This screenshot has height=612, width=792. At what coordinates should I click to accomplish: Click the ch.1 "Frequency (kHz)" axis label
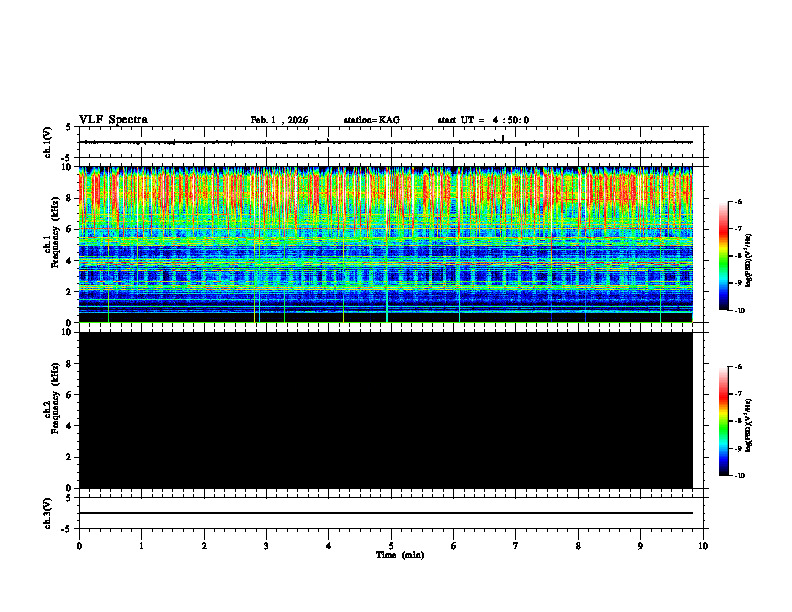pos(54,232)
